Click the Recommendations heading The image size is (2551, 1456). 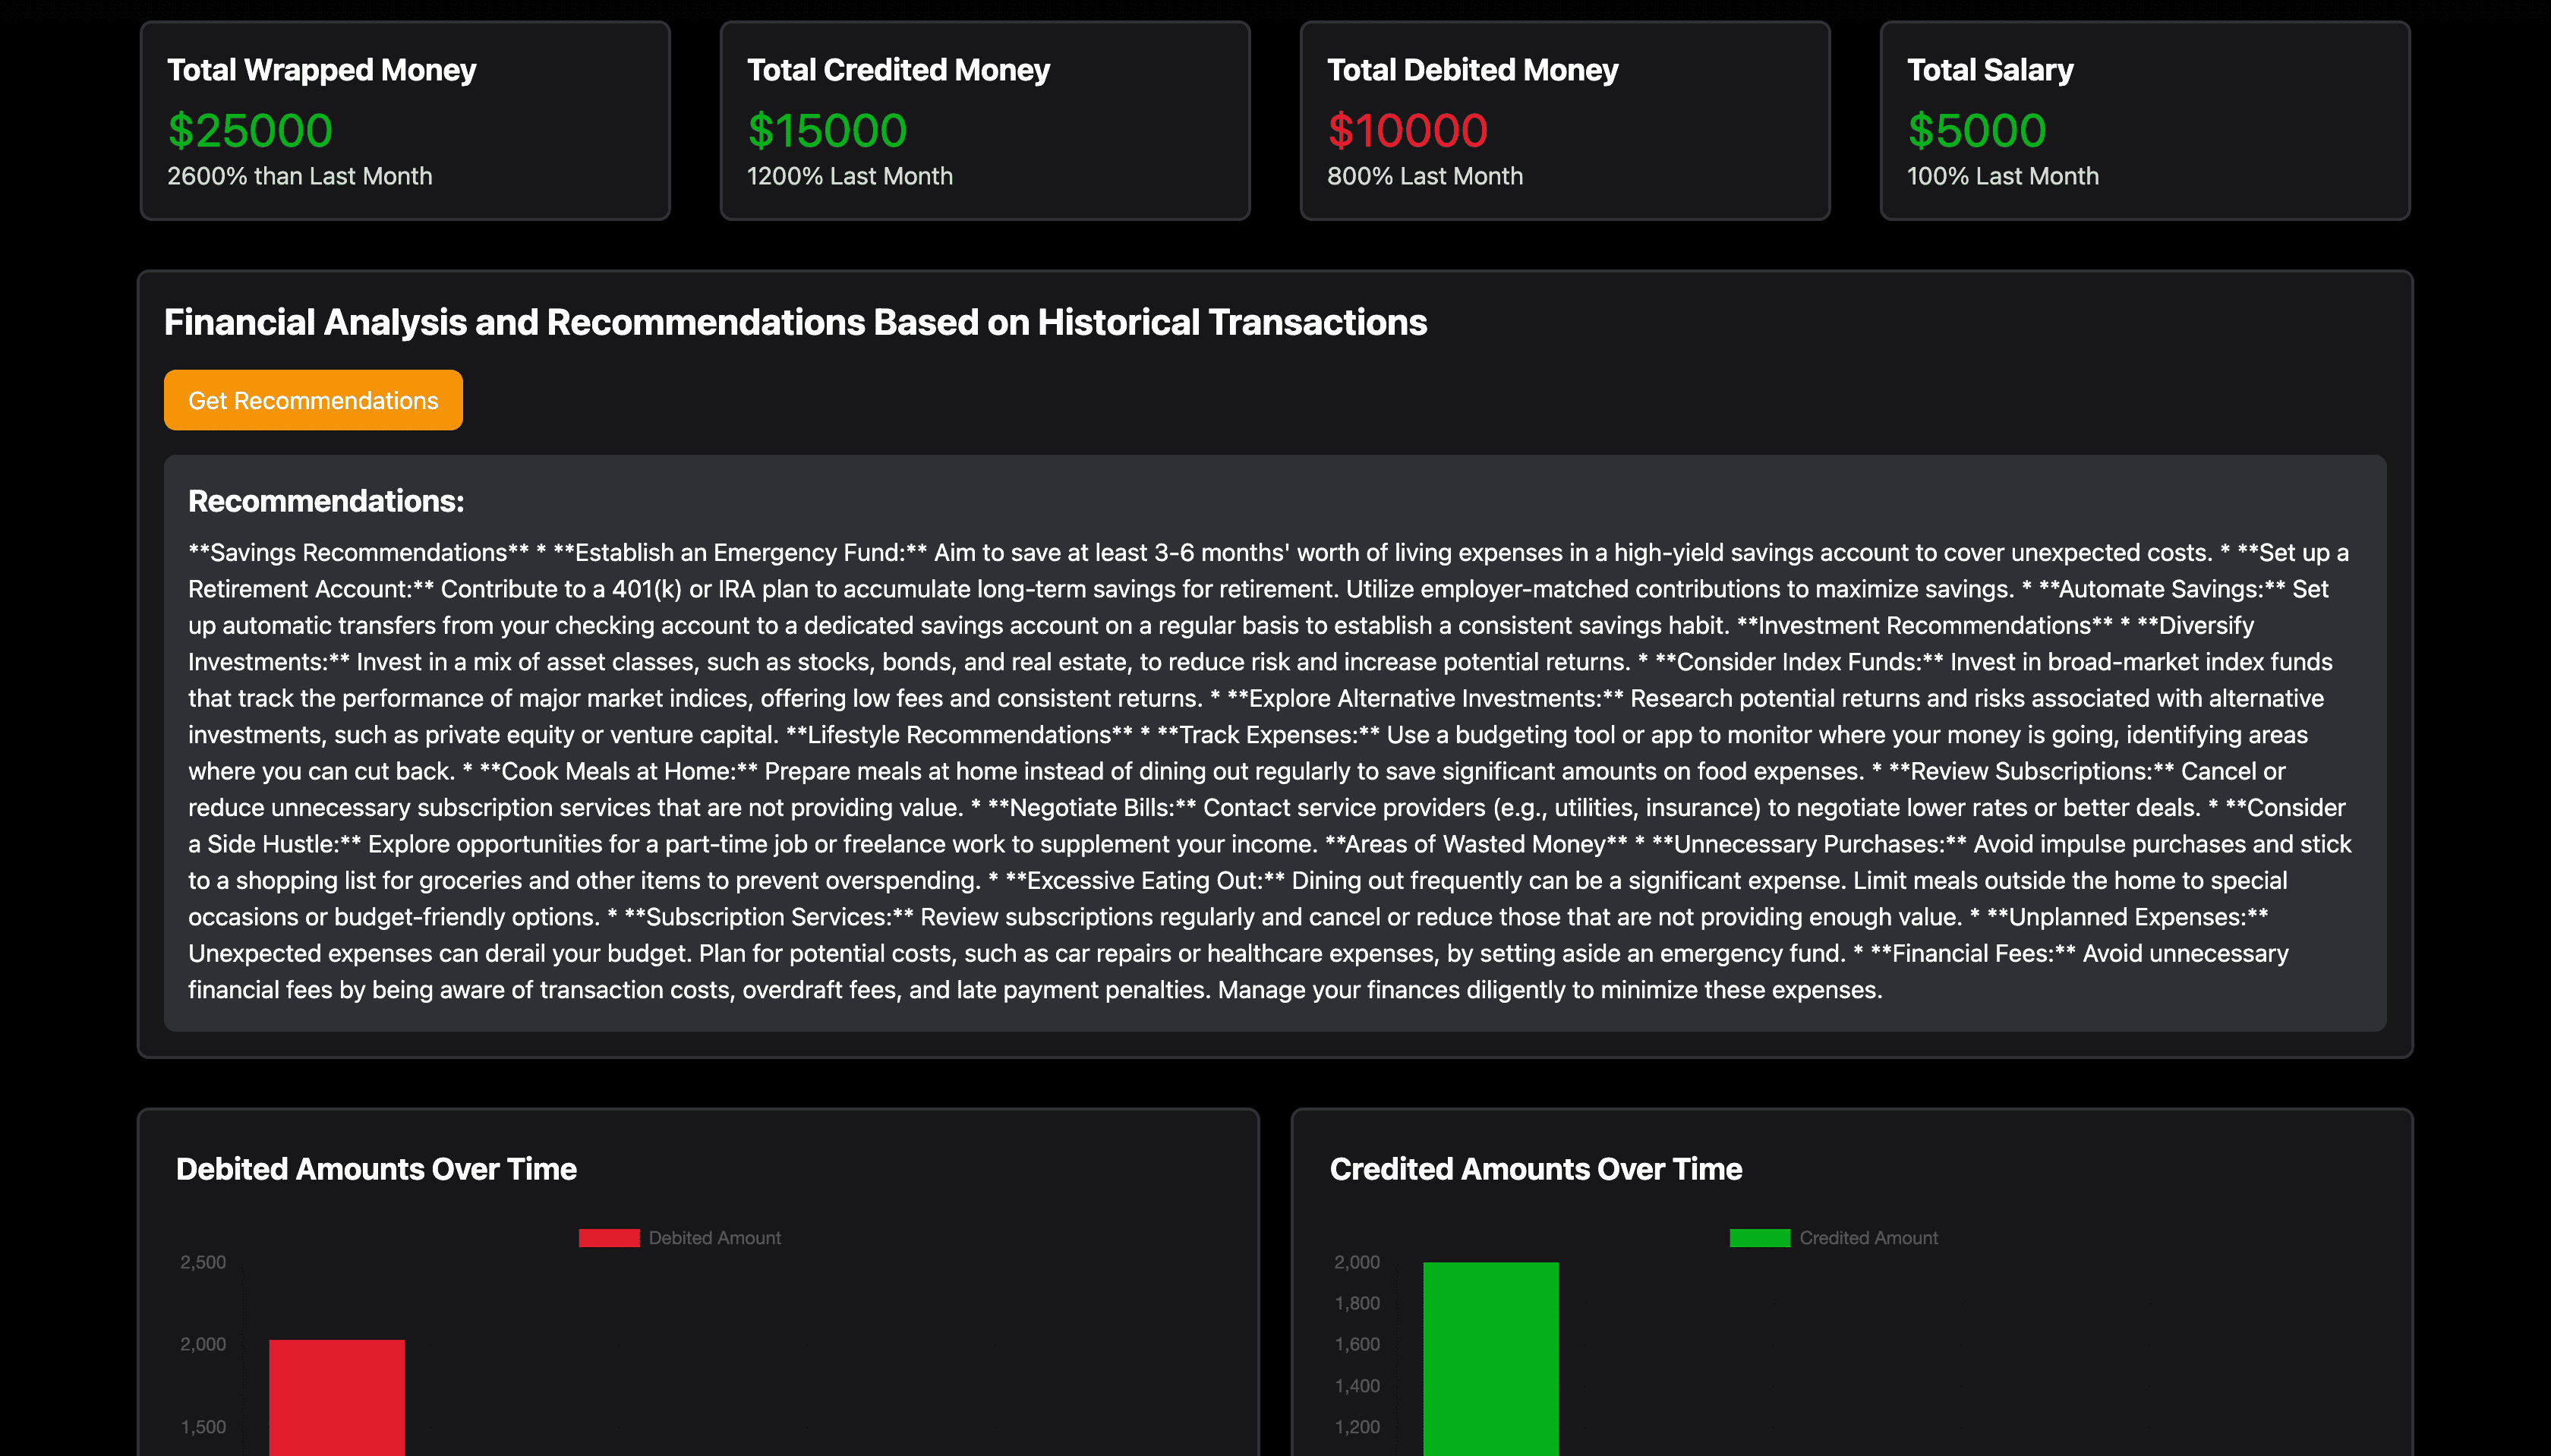(x=326, y=501)
